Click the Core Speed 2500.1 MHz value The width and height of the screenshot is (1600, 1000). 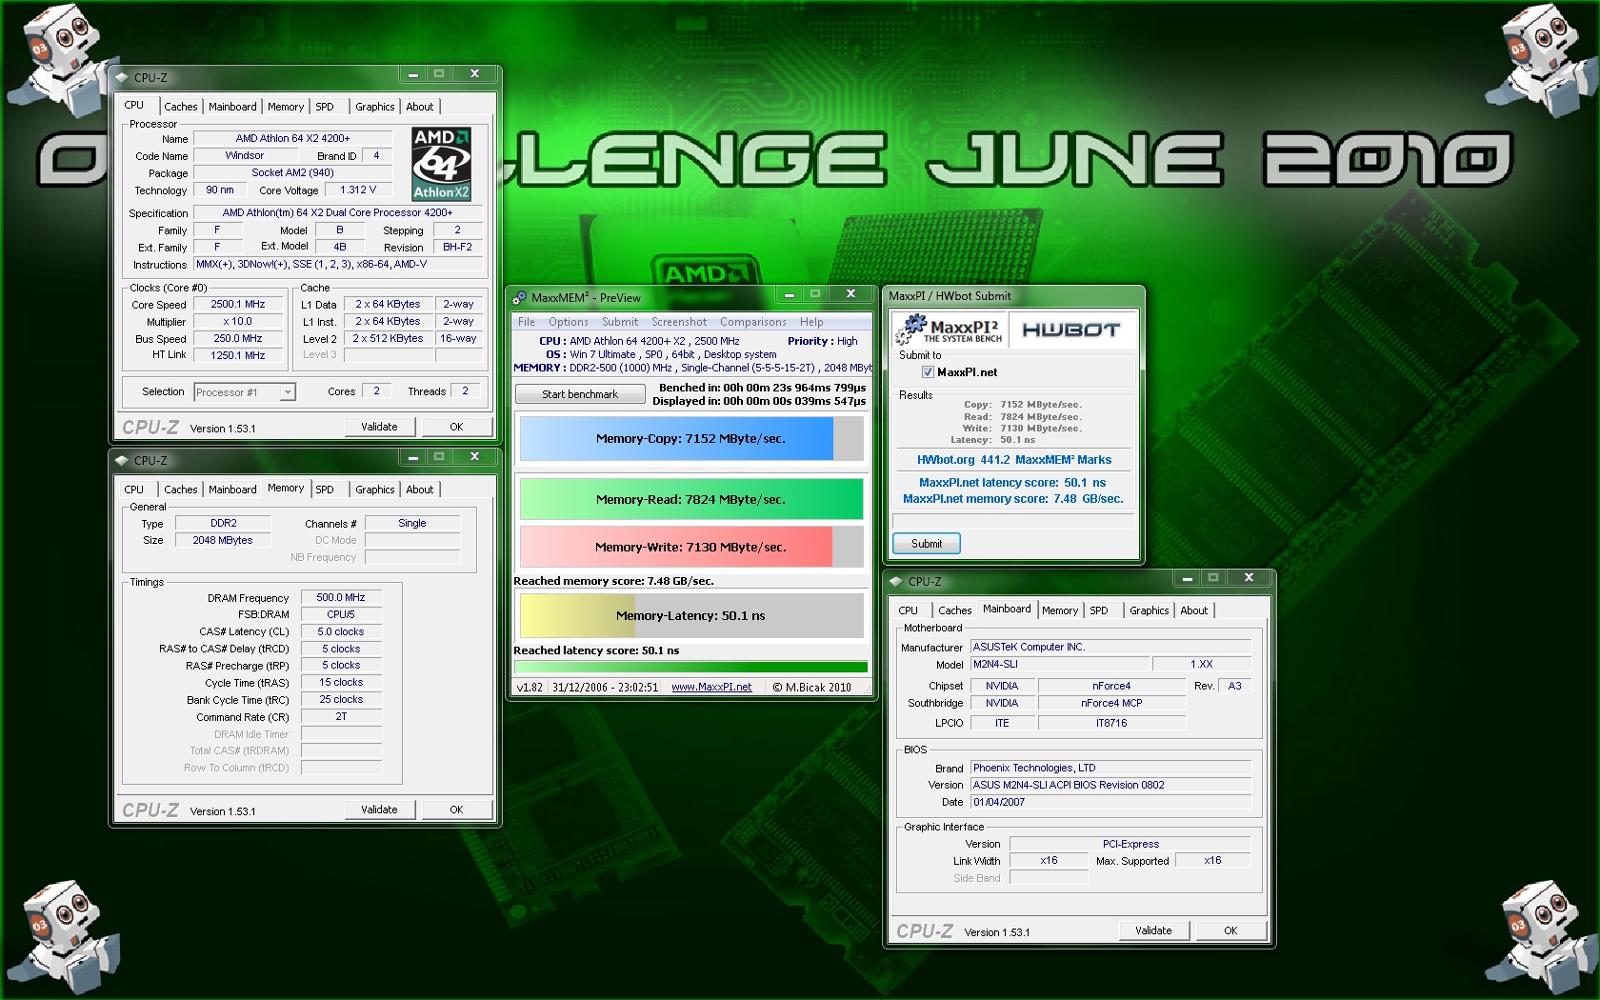coord(238,304)
